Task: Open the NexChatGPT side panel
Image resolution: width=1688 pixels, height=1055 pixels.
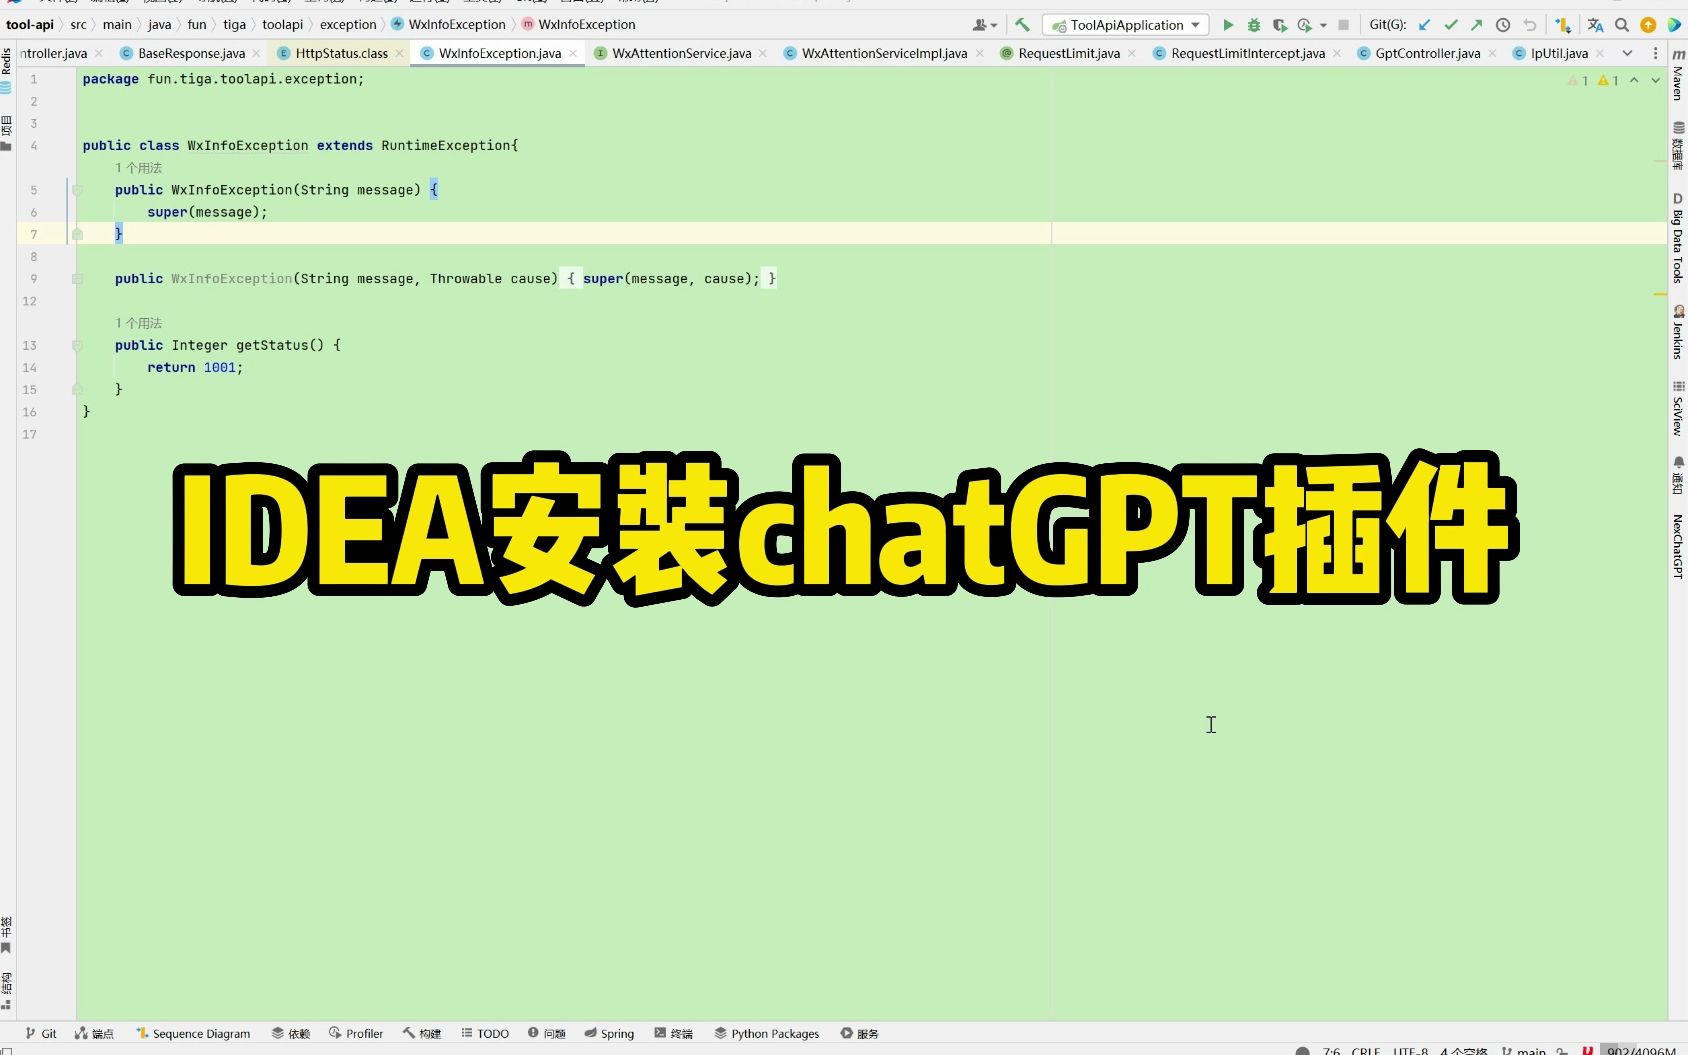Action: pos(1678,546)
